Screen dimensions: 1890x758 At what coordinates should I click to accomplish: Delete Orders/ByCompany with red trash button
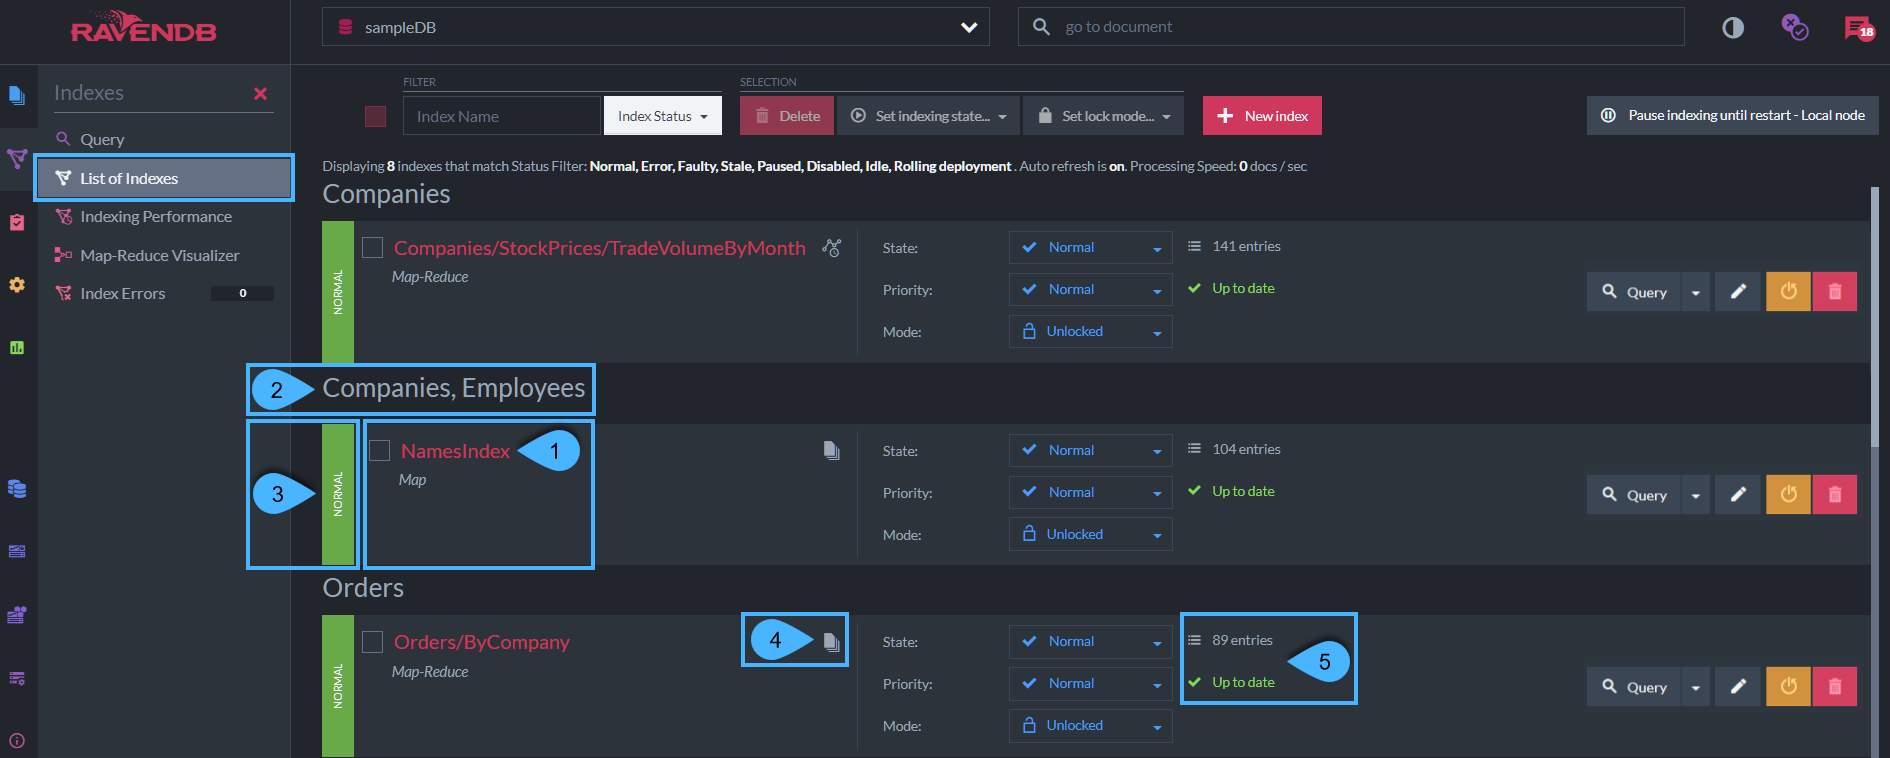pyautogui.click(x=1835, y=687)
